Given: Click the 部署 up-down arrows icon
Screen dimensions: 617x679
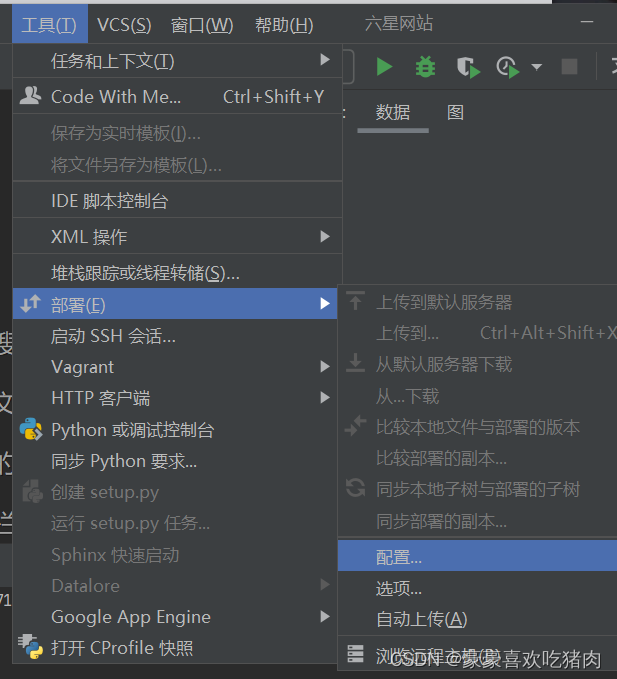Looking at the screenshot, I should 30,304.
